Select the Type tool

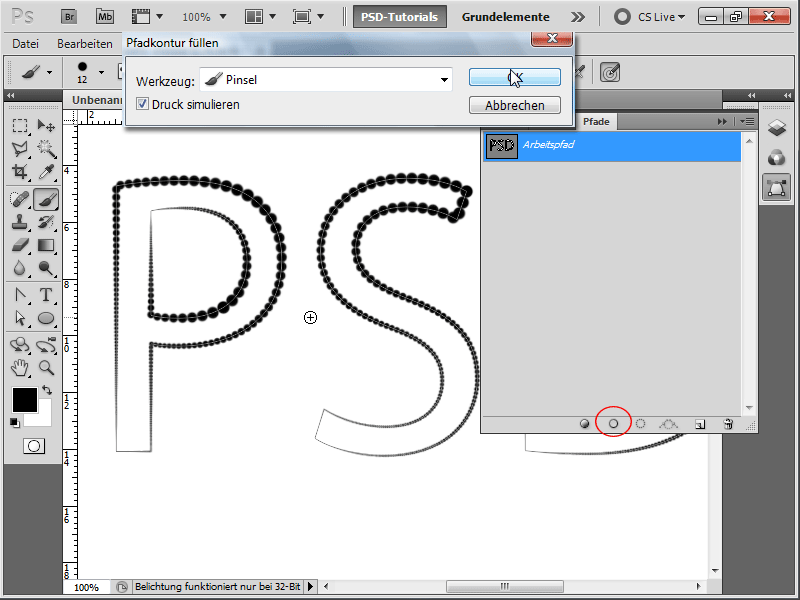46,295
